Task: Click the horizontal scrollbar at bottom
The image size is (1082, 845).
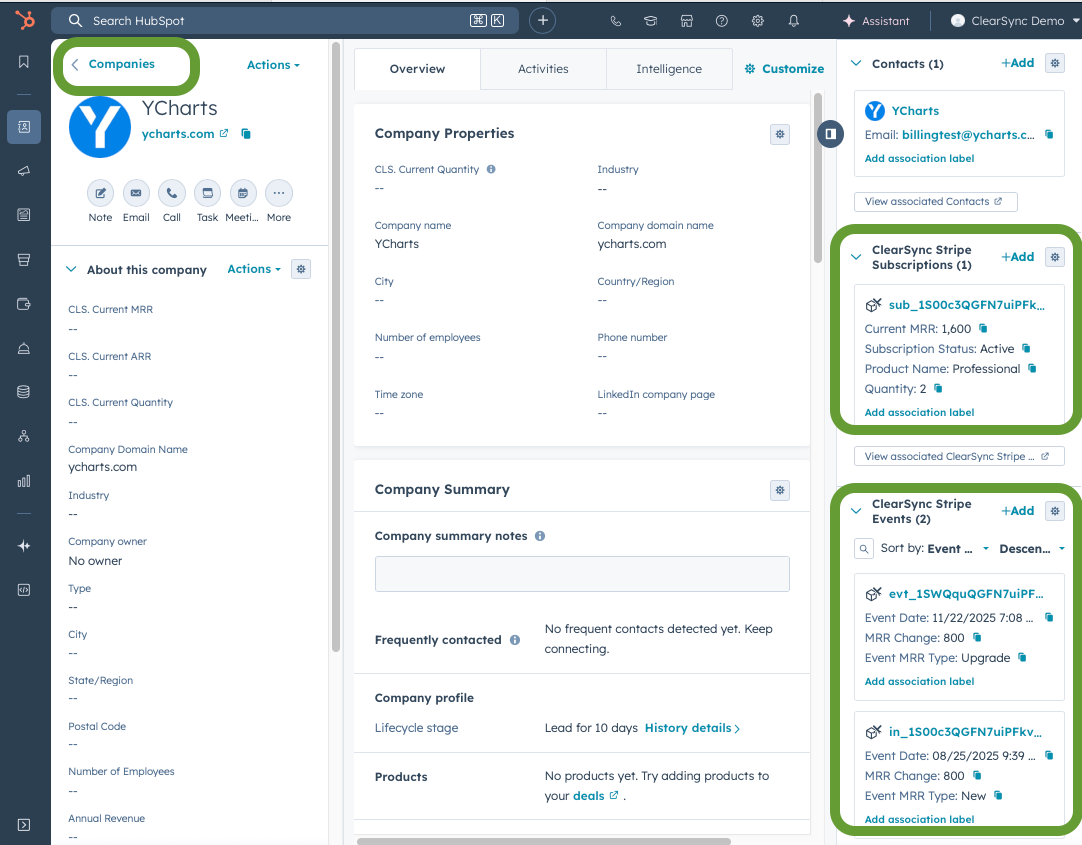Action: [543, 841]
